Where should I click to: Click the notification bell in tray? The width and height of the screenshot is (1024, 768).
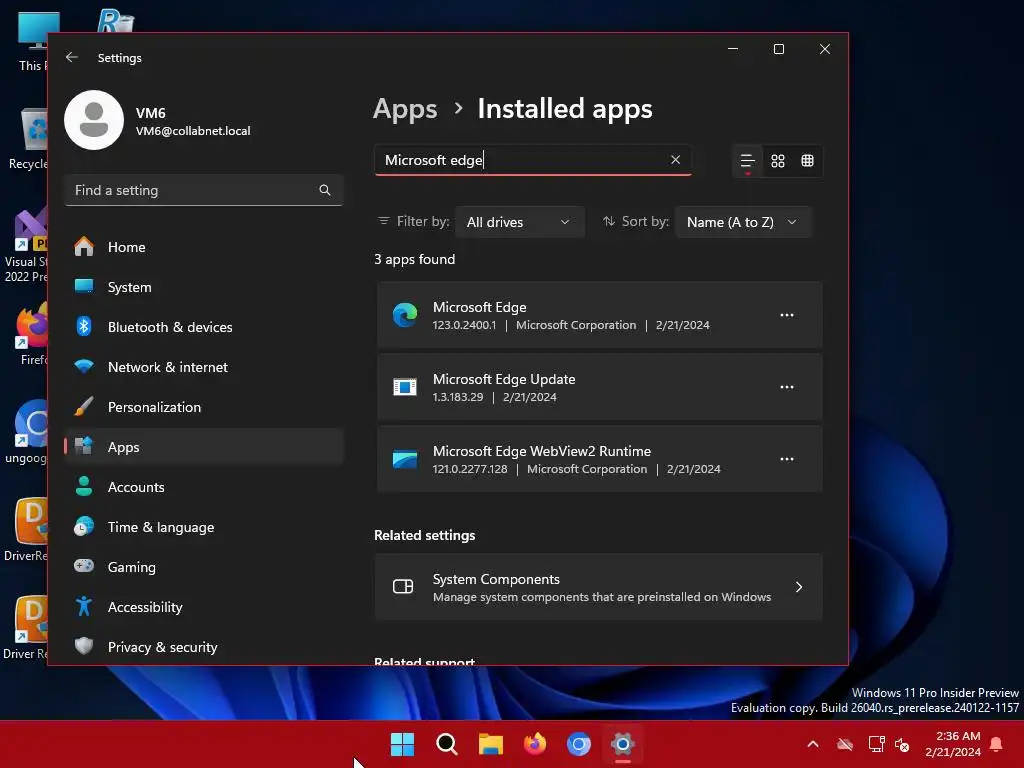click(997, 744)
